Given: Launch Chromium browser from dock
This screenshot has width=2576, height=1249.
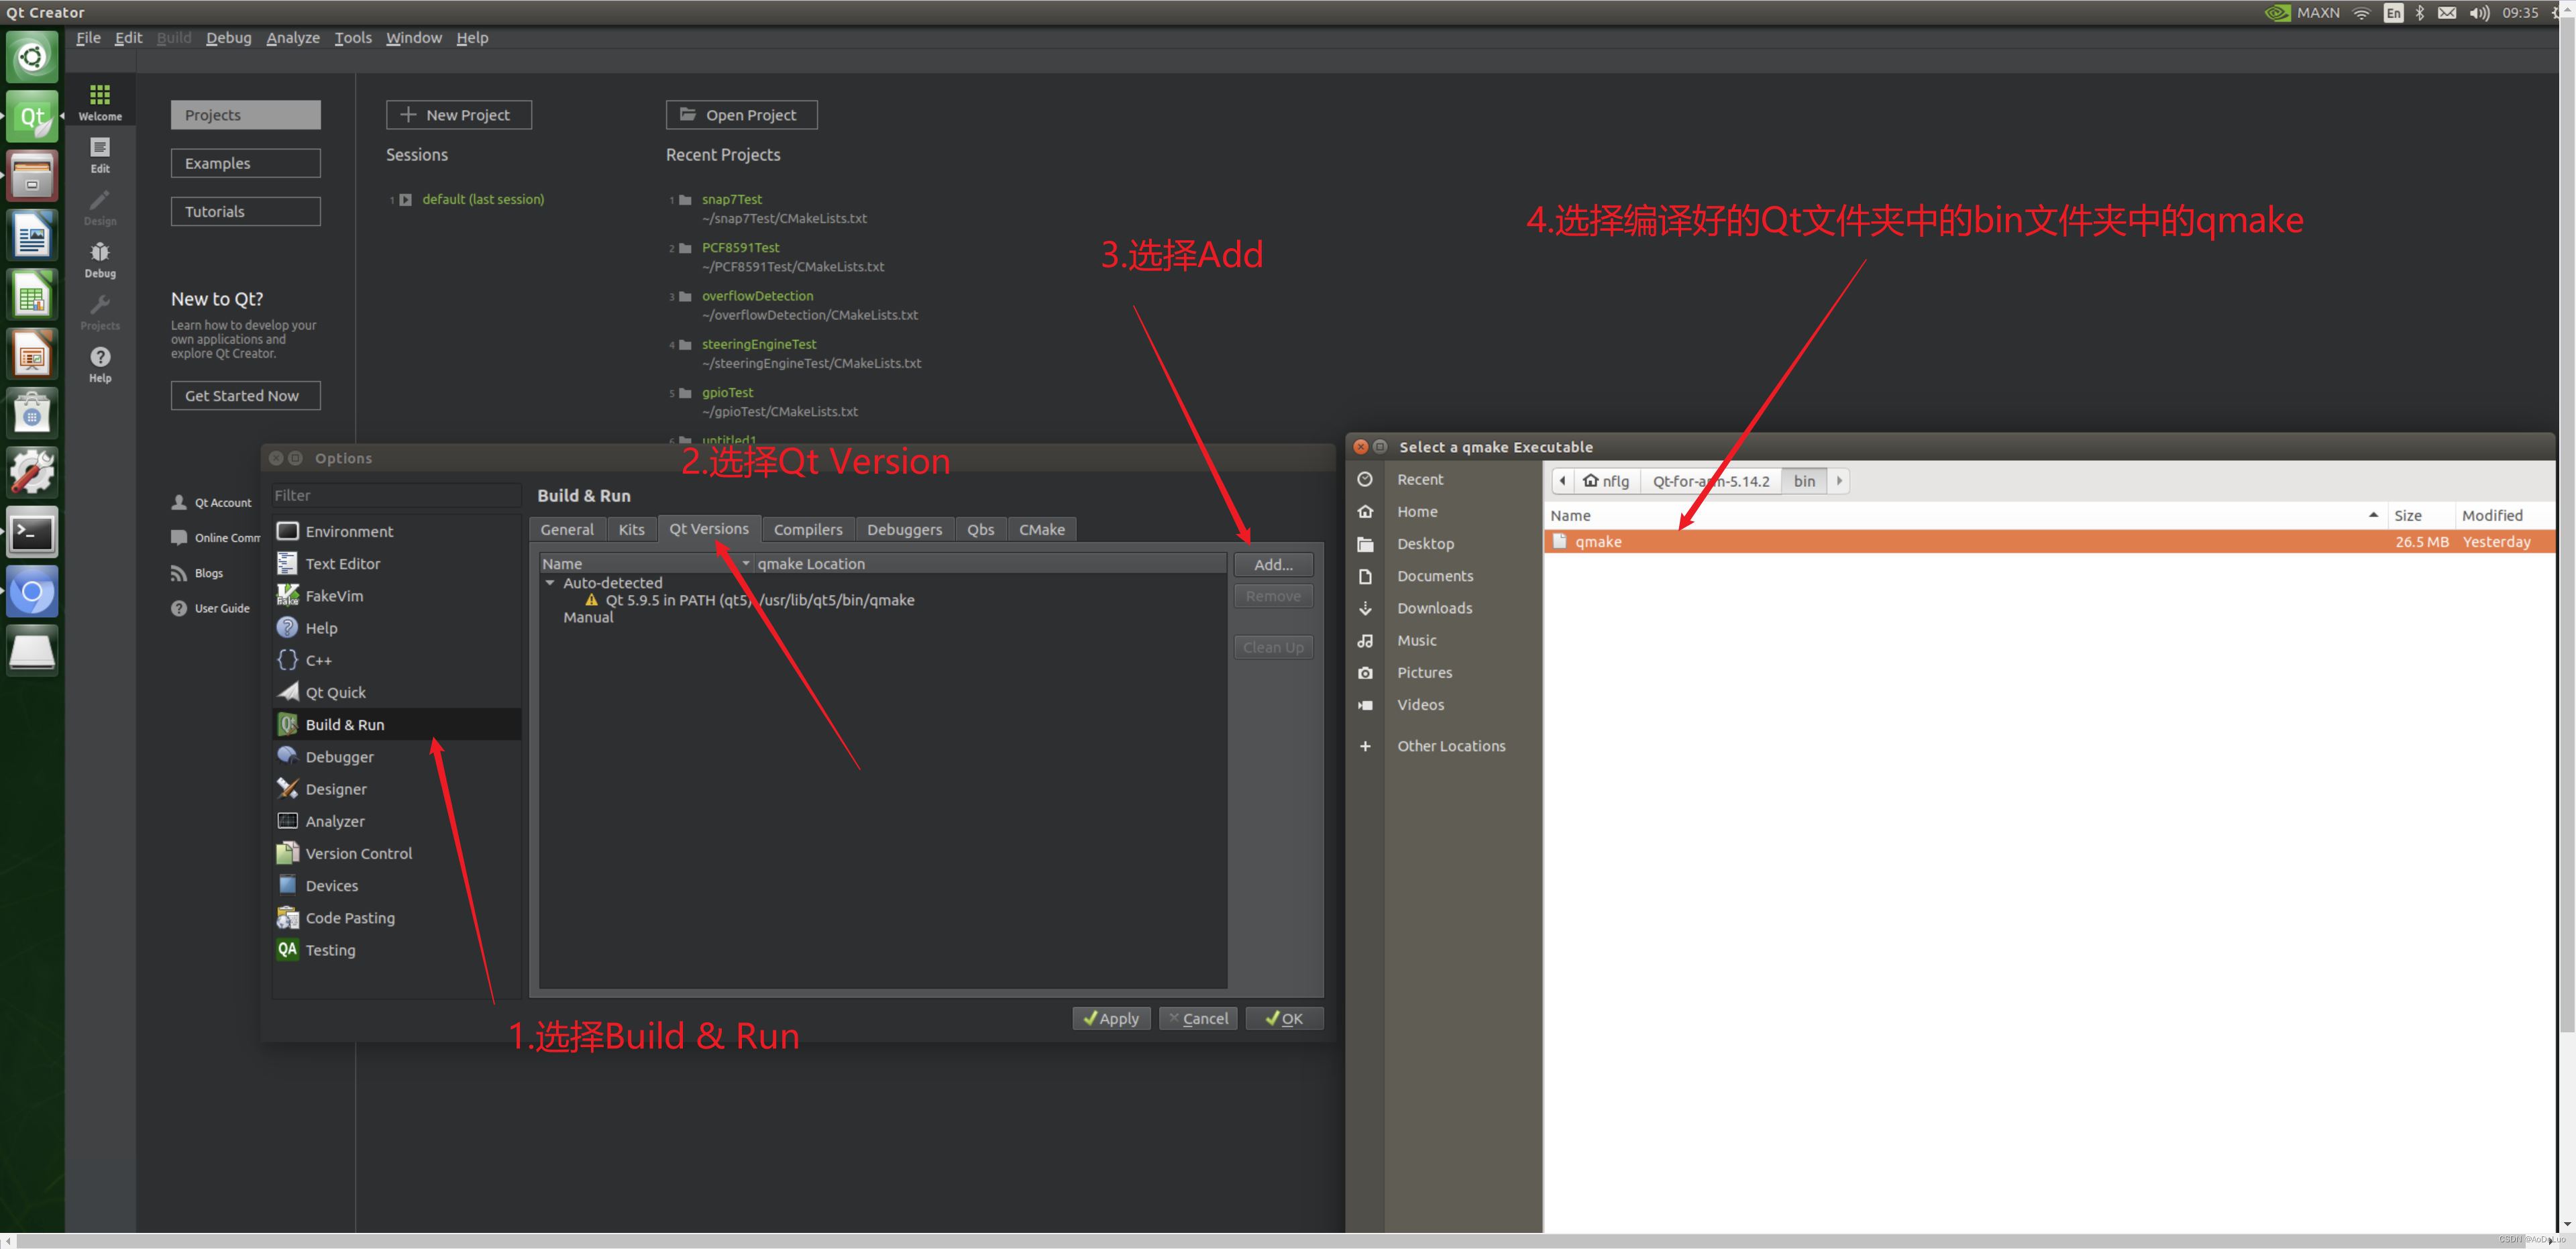Looking at the screenshot, I should click(x=32, y=592).
